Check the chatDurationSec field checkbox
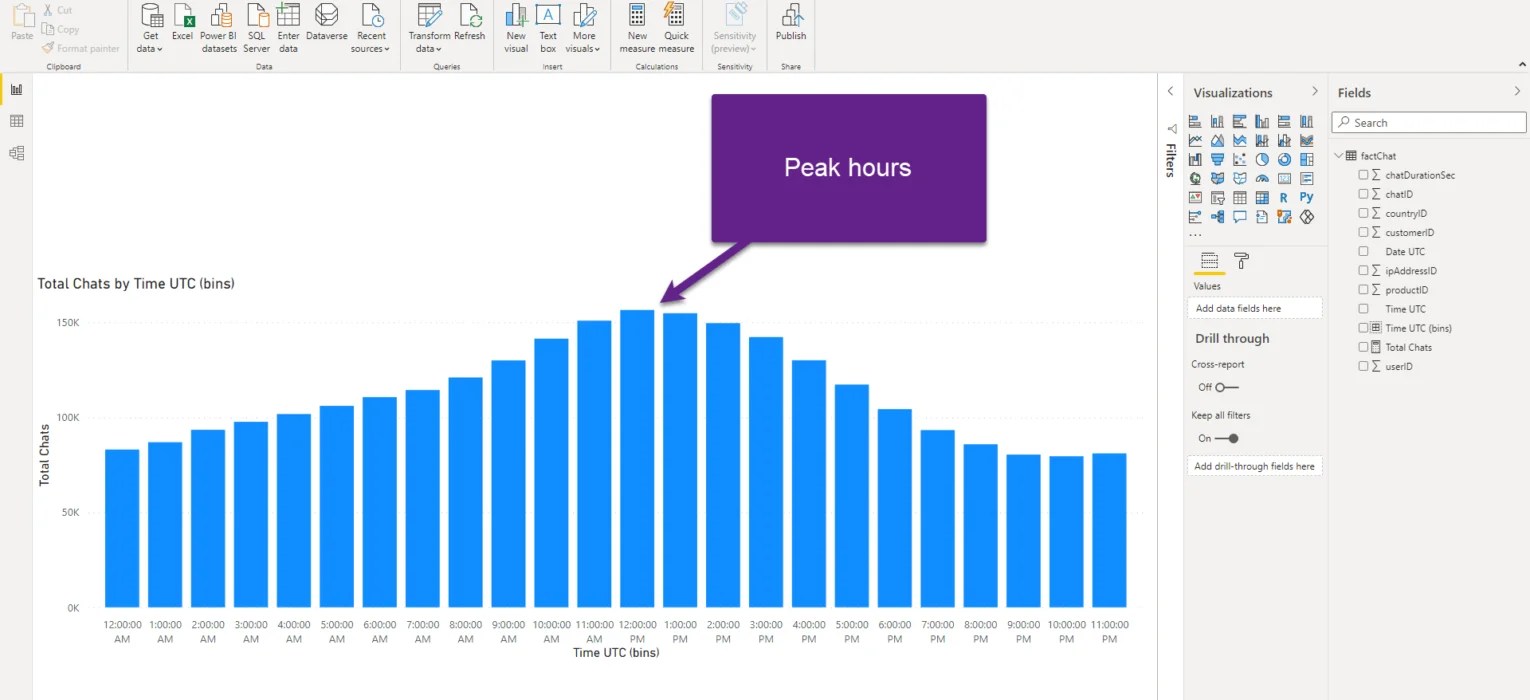The width and height of the screenshot is (1530, 700). (x=1363, y=174)
